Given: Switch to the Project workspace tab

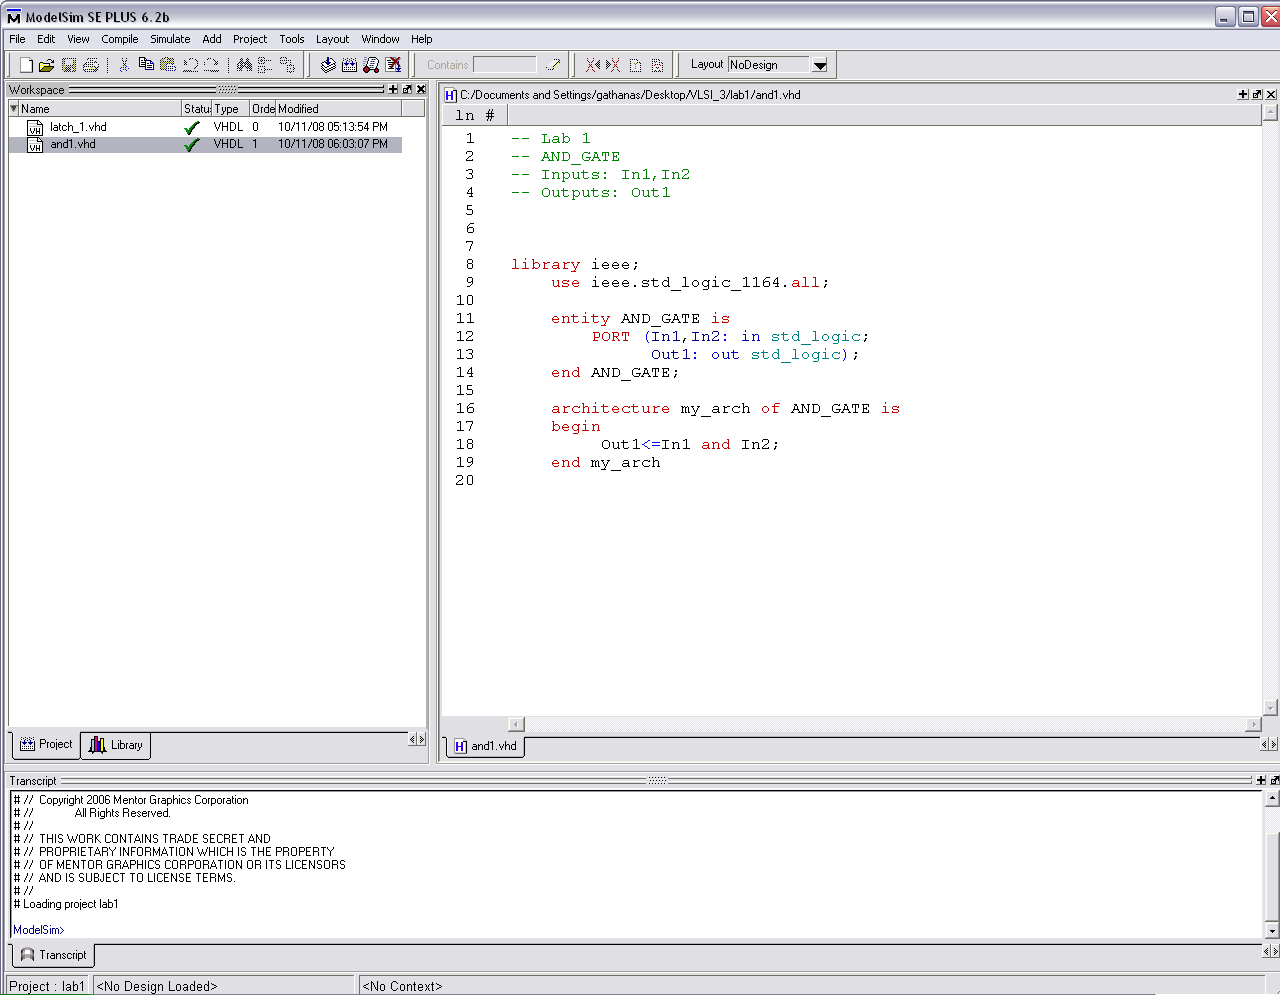Looking at the screenshot, I should [46, 745].
